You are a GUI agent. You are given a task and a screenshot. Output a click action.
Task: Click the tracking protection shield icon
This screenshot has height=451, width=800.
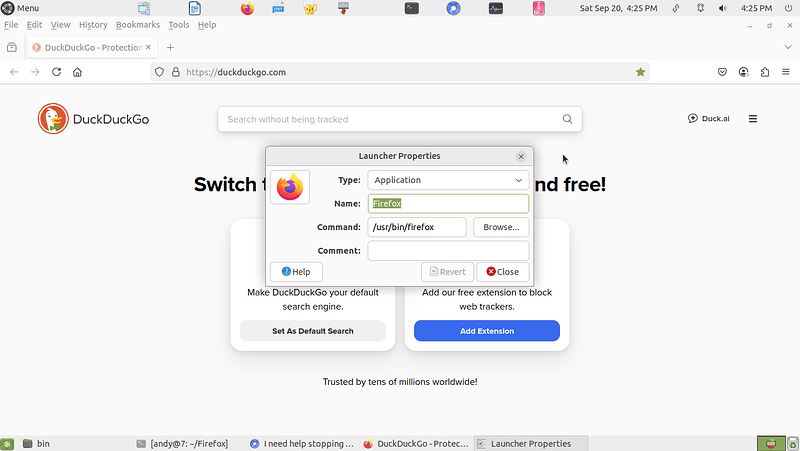coord(159,72)
